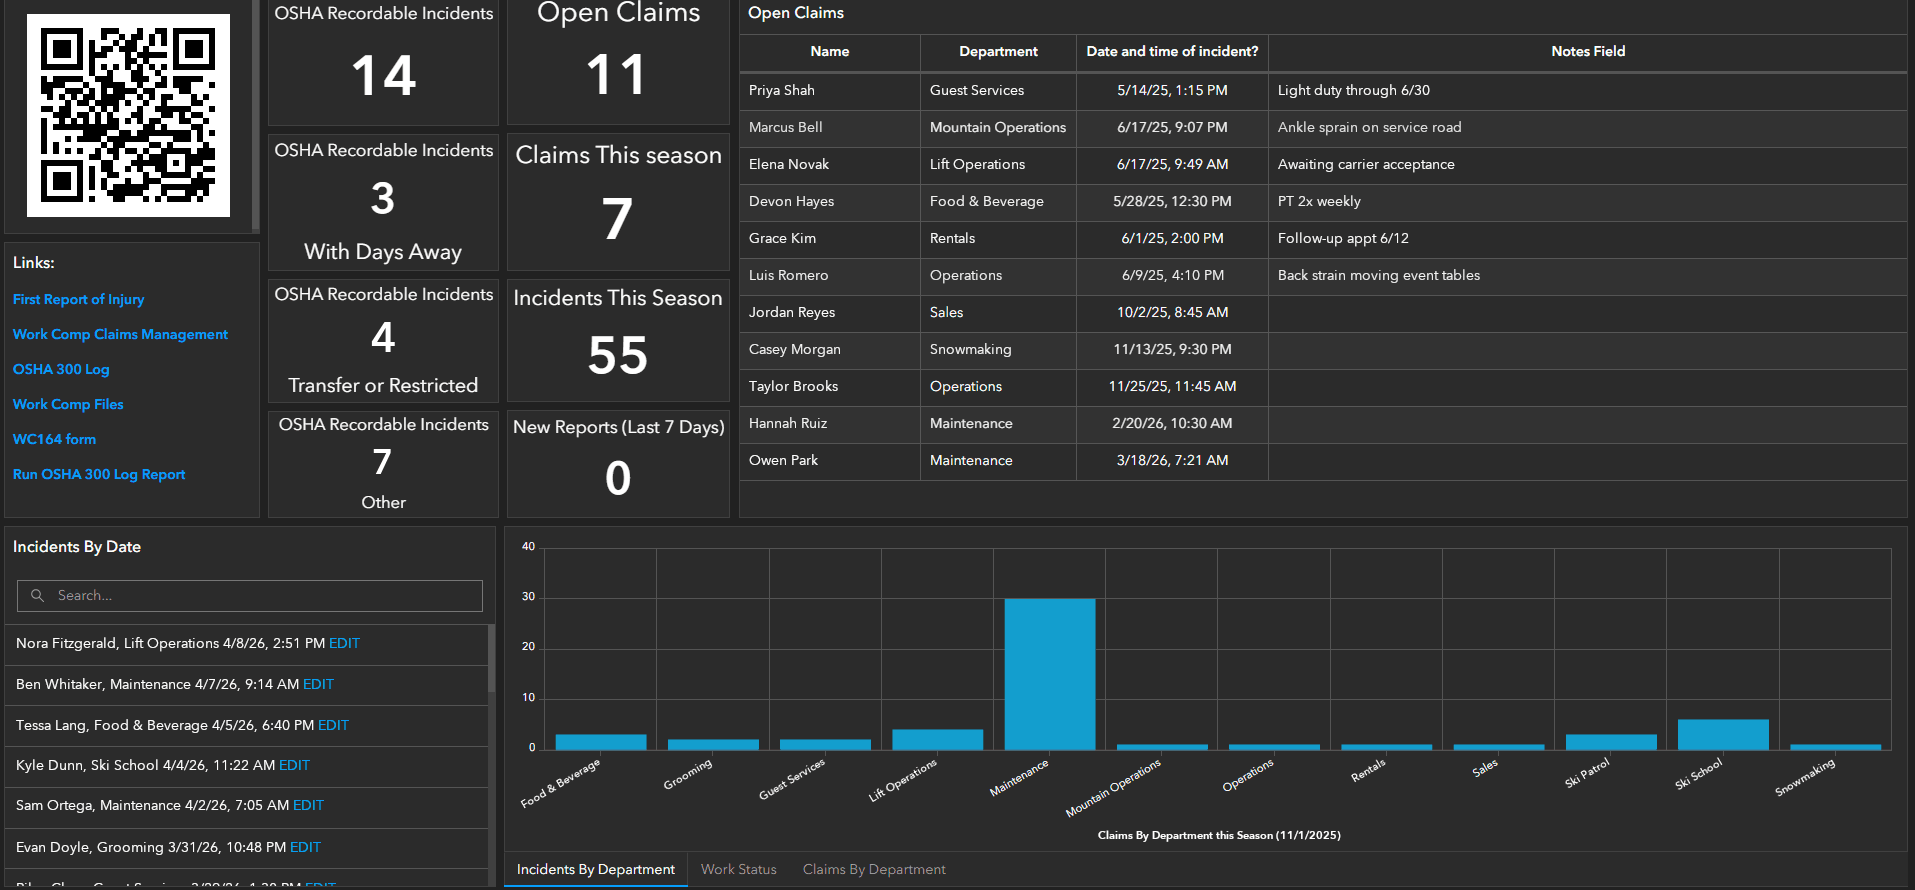Focus the Incidents By Date search field
The width and height of the screenshot is (1915, 890).
[x=250, y=595]
